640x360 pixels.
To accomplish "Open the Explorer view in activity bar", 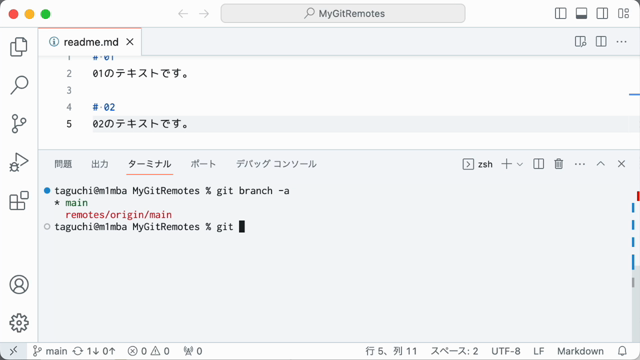I will 19,47.
